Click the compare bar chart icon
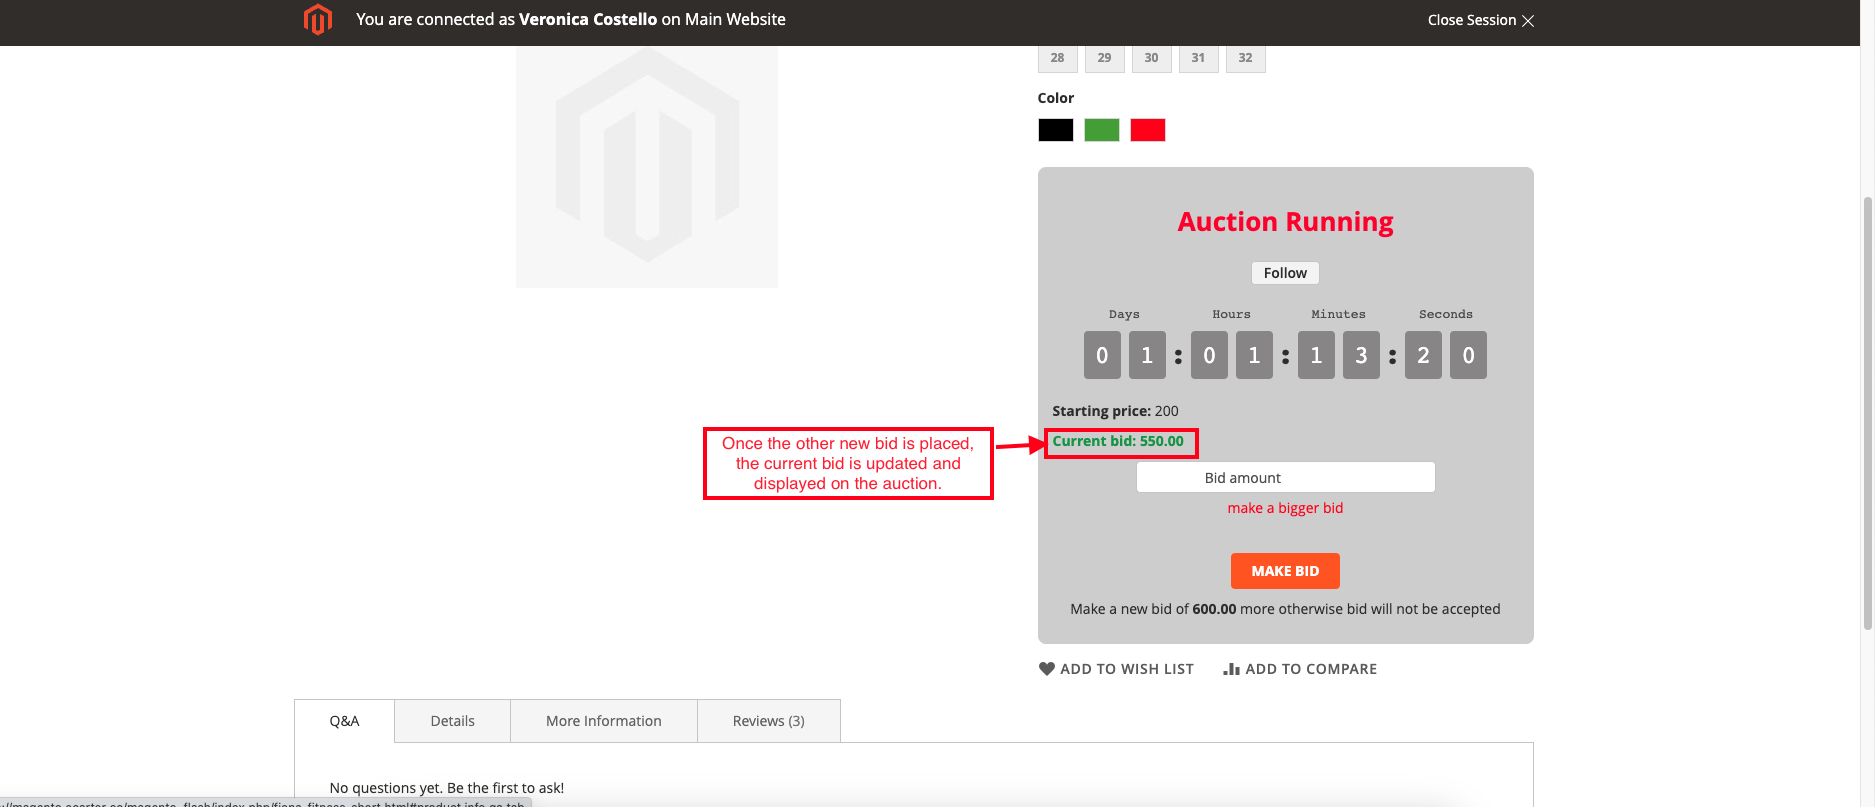 1231,669
